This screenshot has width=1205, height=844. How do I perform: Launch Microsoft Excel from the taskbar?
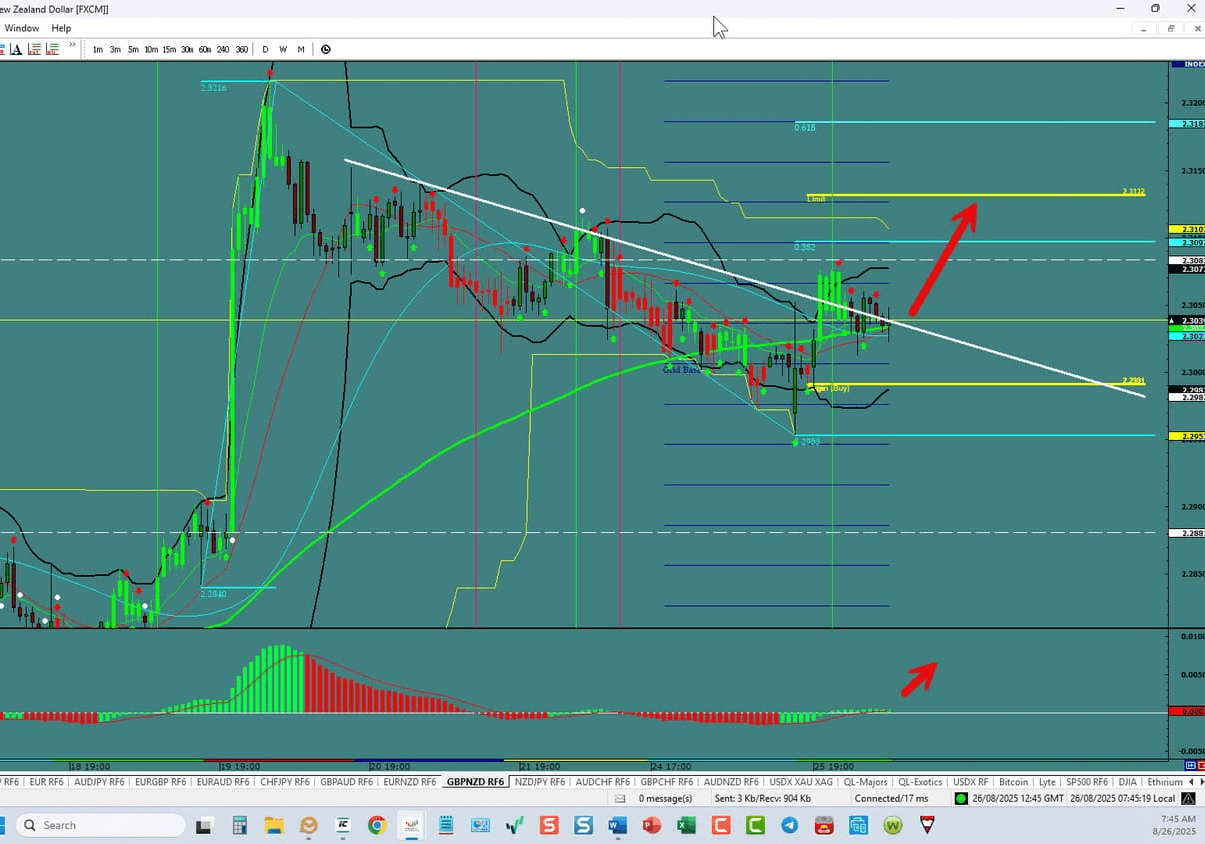click(x=686, y=825)
